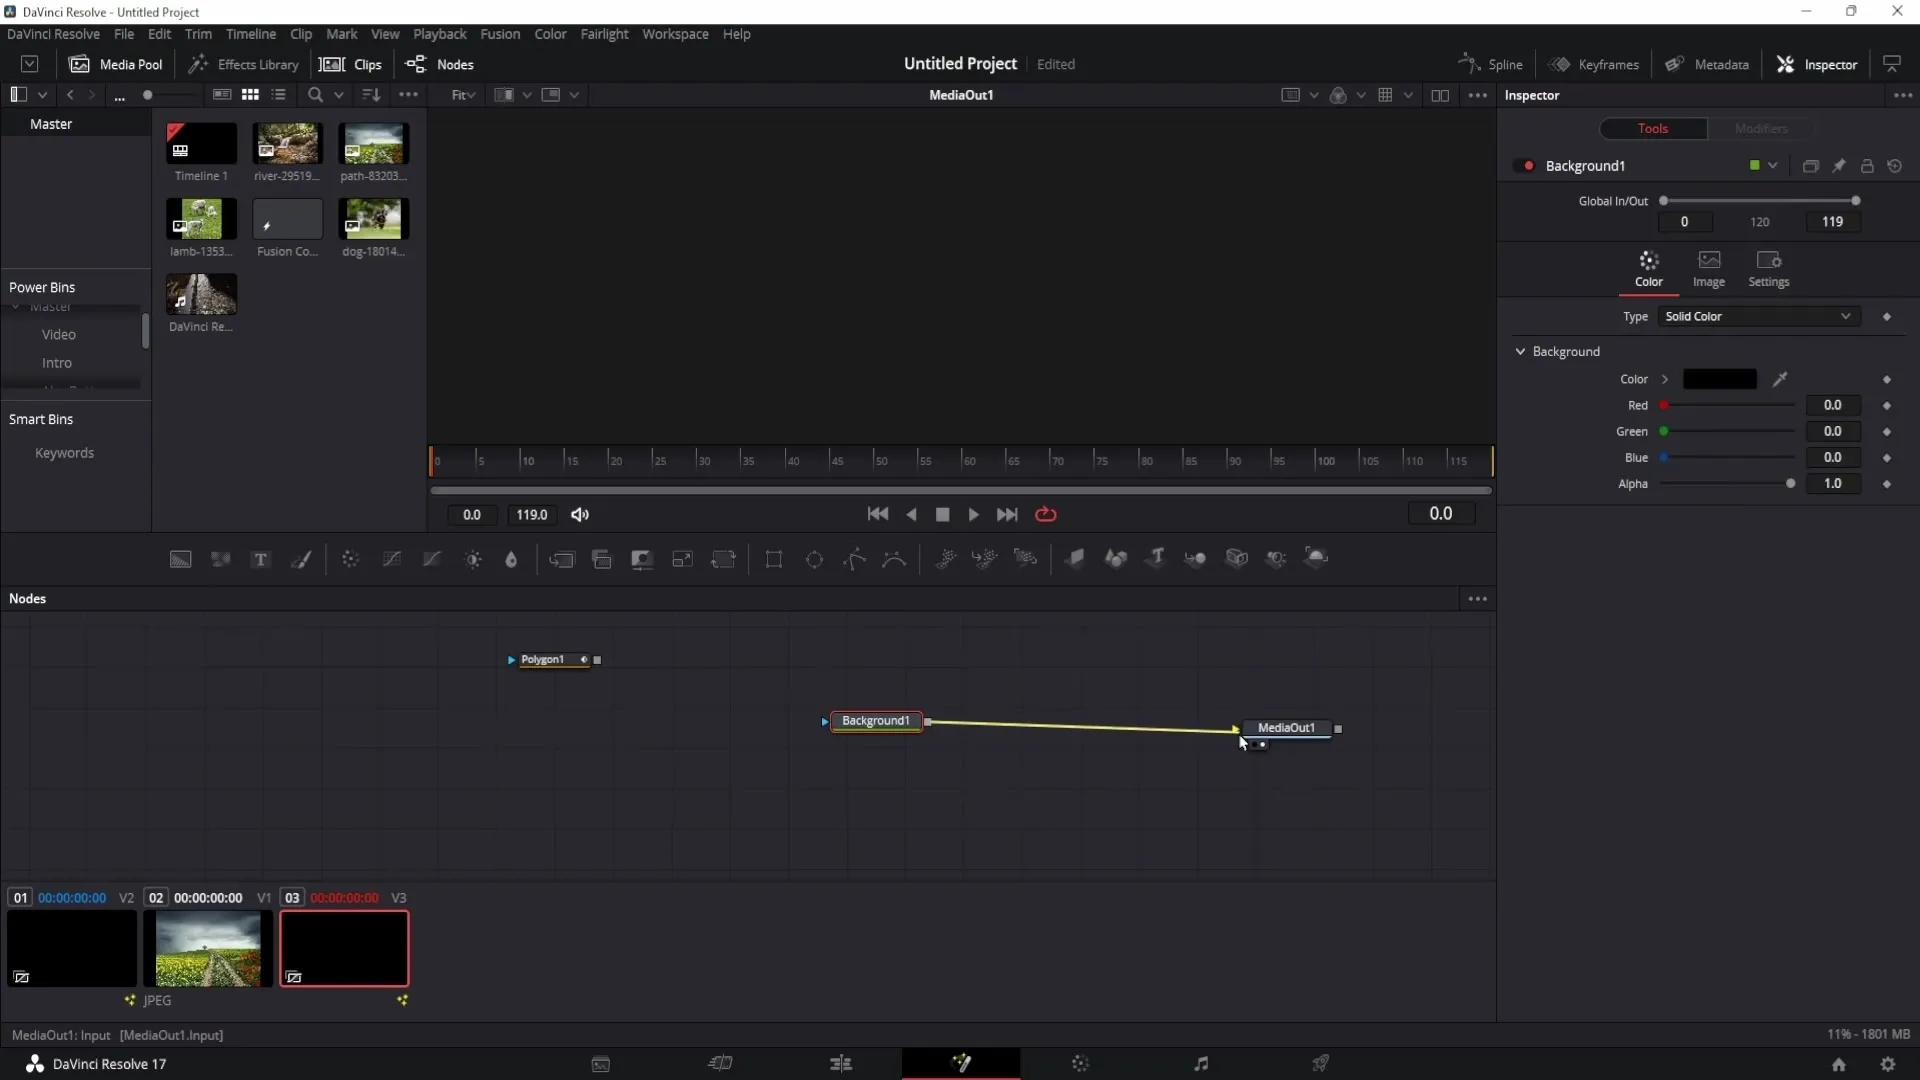The width and height of the screenshot is (1920, 1080).
Task: Drag the Alpha channel slider
Action: (1789, 484)
